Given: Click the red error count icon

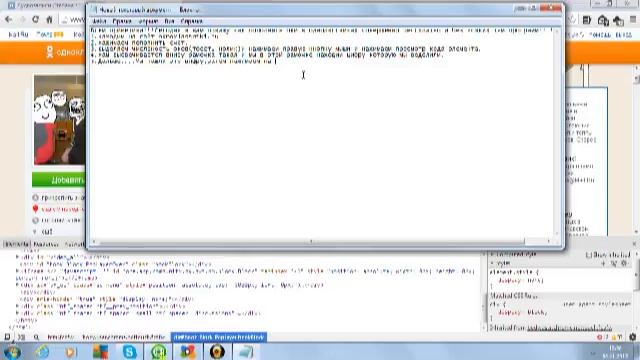Looking at the screenshot, I should pyautogui.click(x=600, y=337).
